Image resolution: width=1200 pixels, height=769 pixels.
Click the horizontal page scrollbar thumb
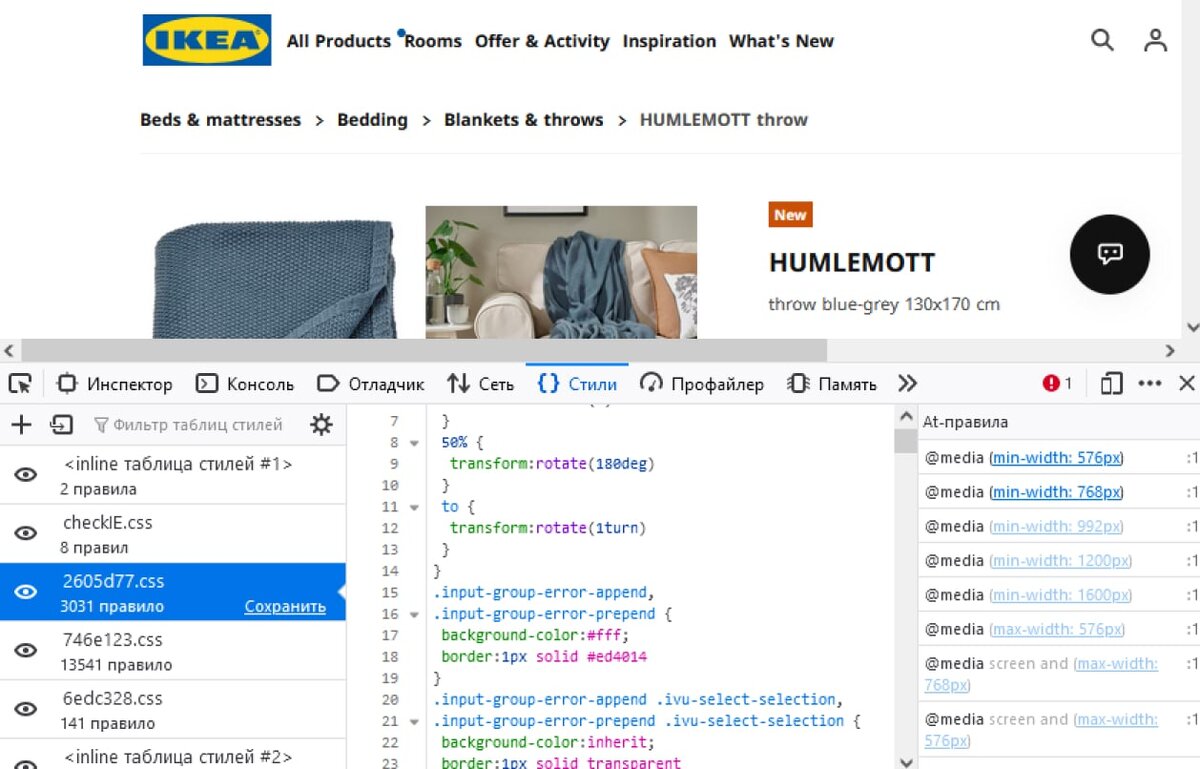point(424,351)
